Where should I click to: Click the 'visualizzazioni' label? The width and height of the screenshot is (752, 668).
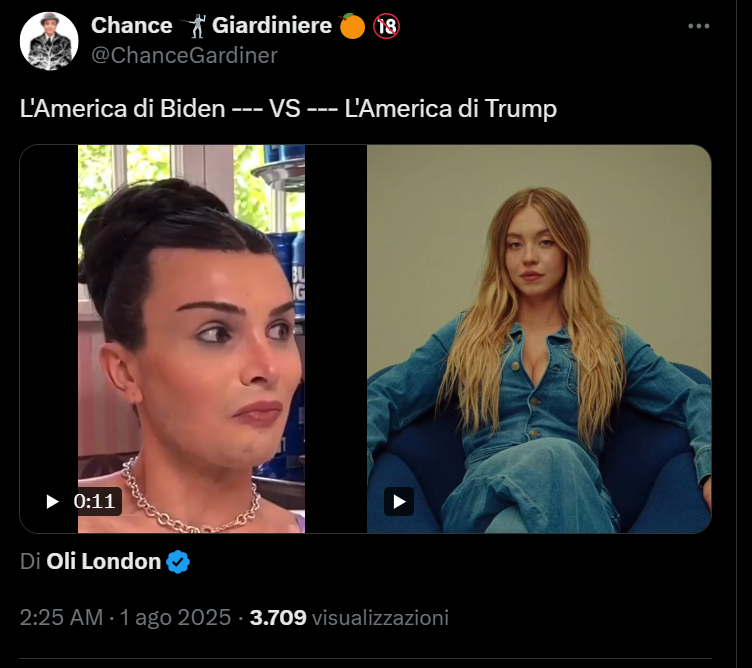[380, 618]
